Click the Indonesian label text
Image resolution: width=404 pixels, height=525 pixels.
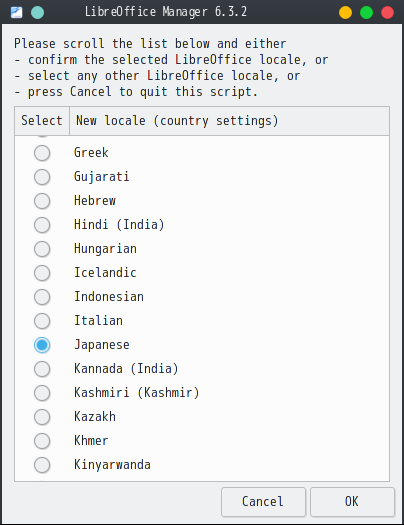point(109,297)
